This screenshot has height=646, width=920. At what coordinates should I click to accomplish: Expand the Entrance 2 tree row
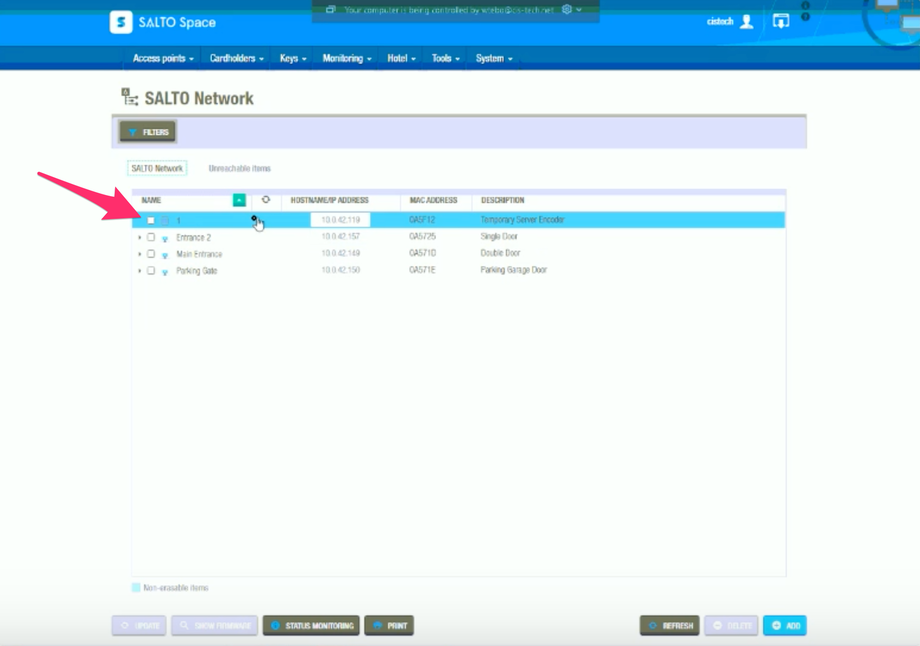pyautogui.click(x=140, y=237)
